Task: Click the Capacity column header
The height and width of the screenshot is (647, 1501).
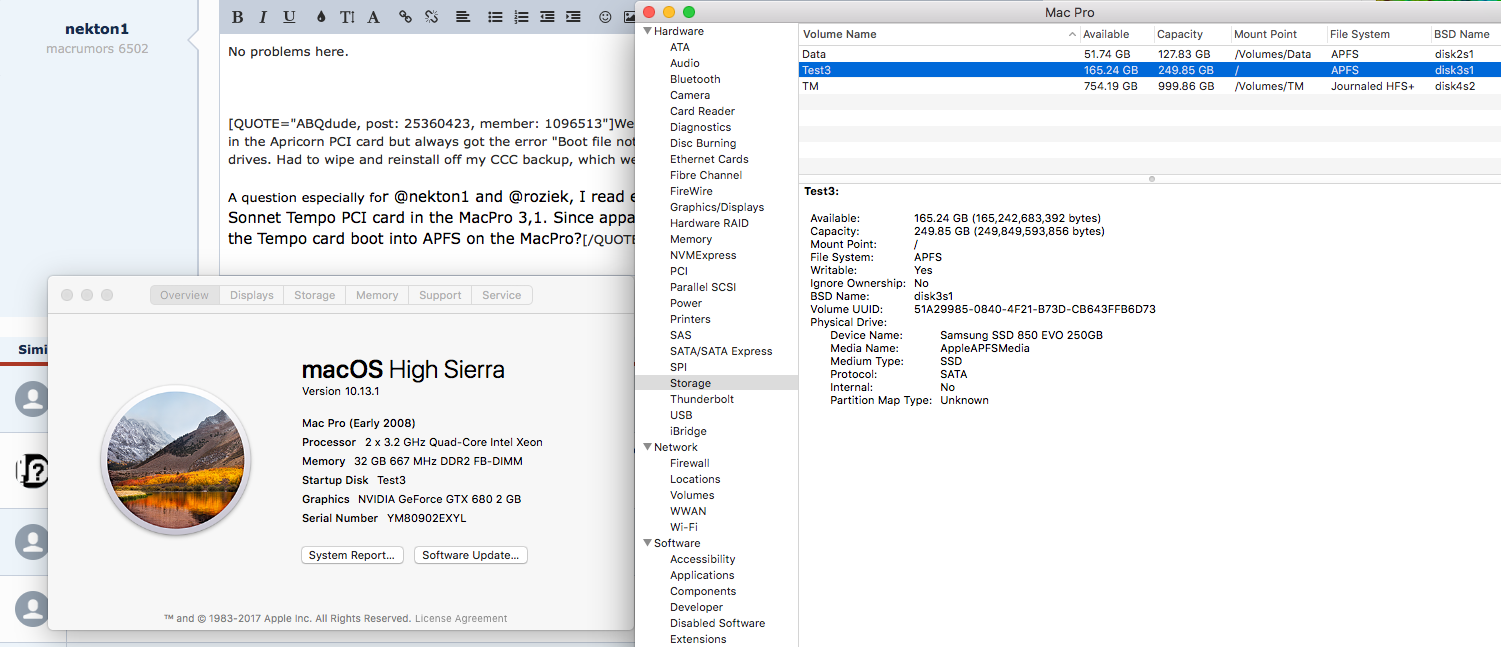Action: 1191,34
